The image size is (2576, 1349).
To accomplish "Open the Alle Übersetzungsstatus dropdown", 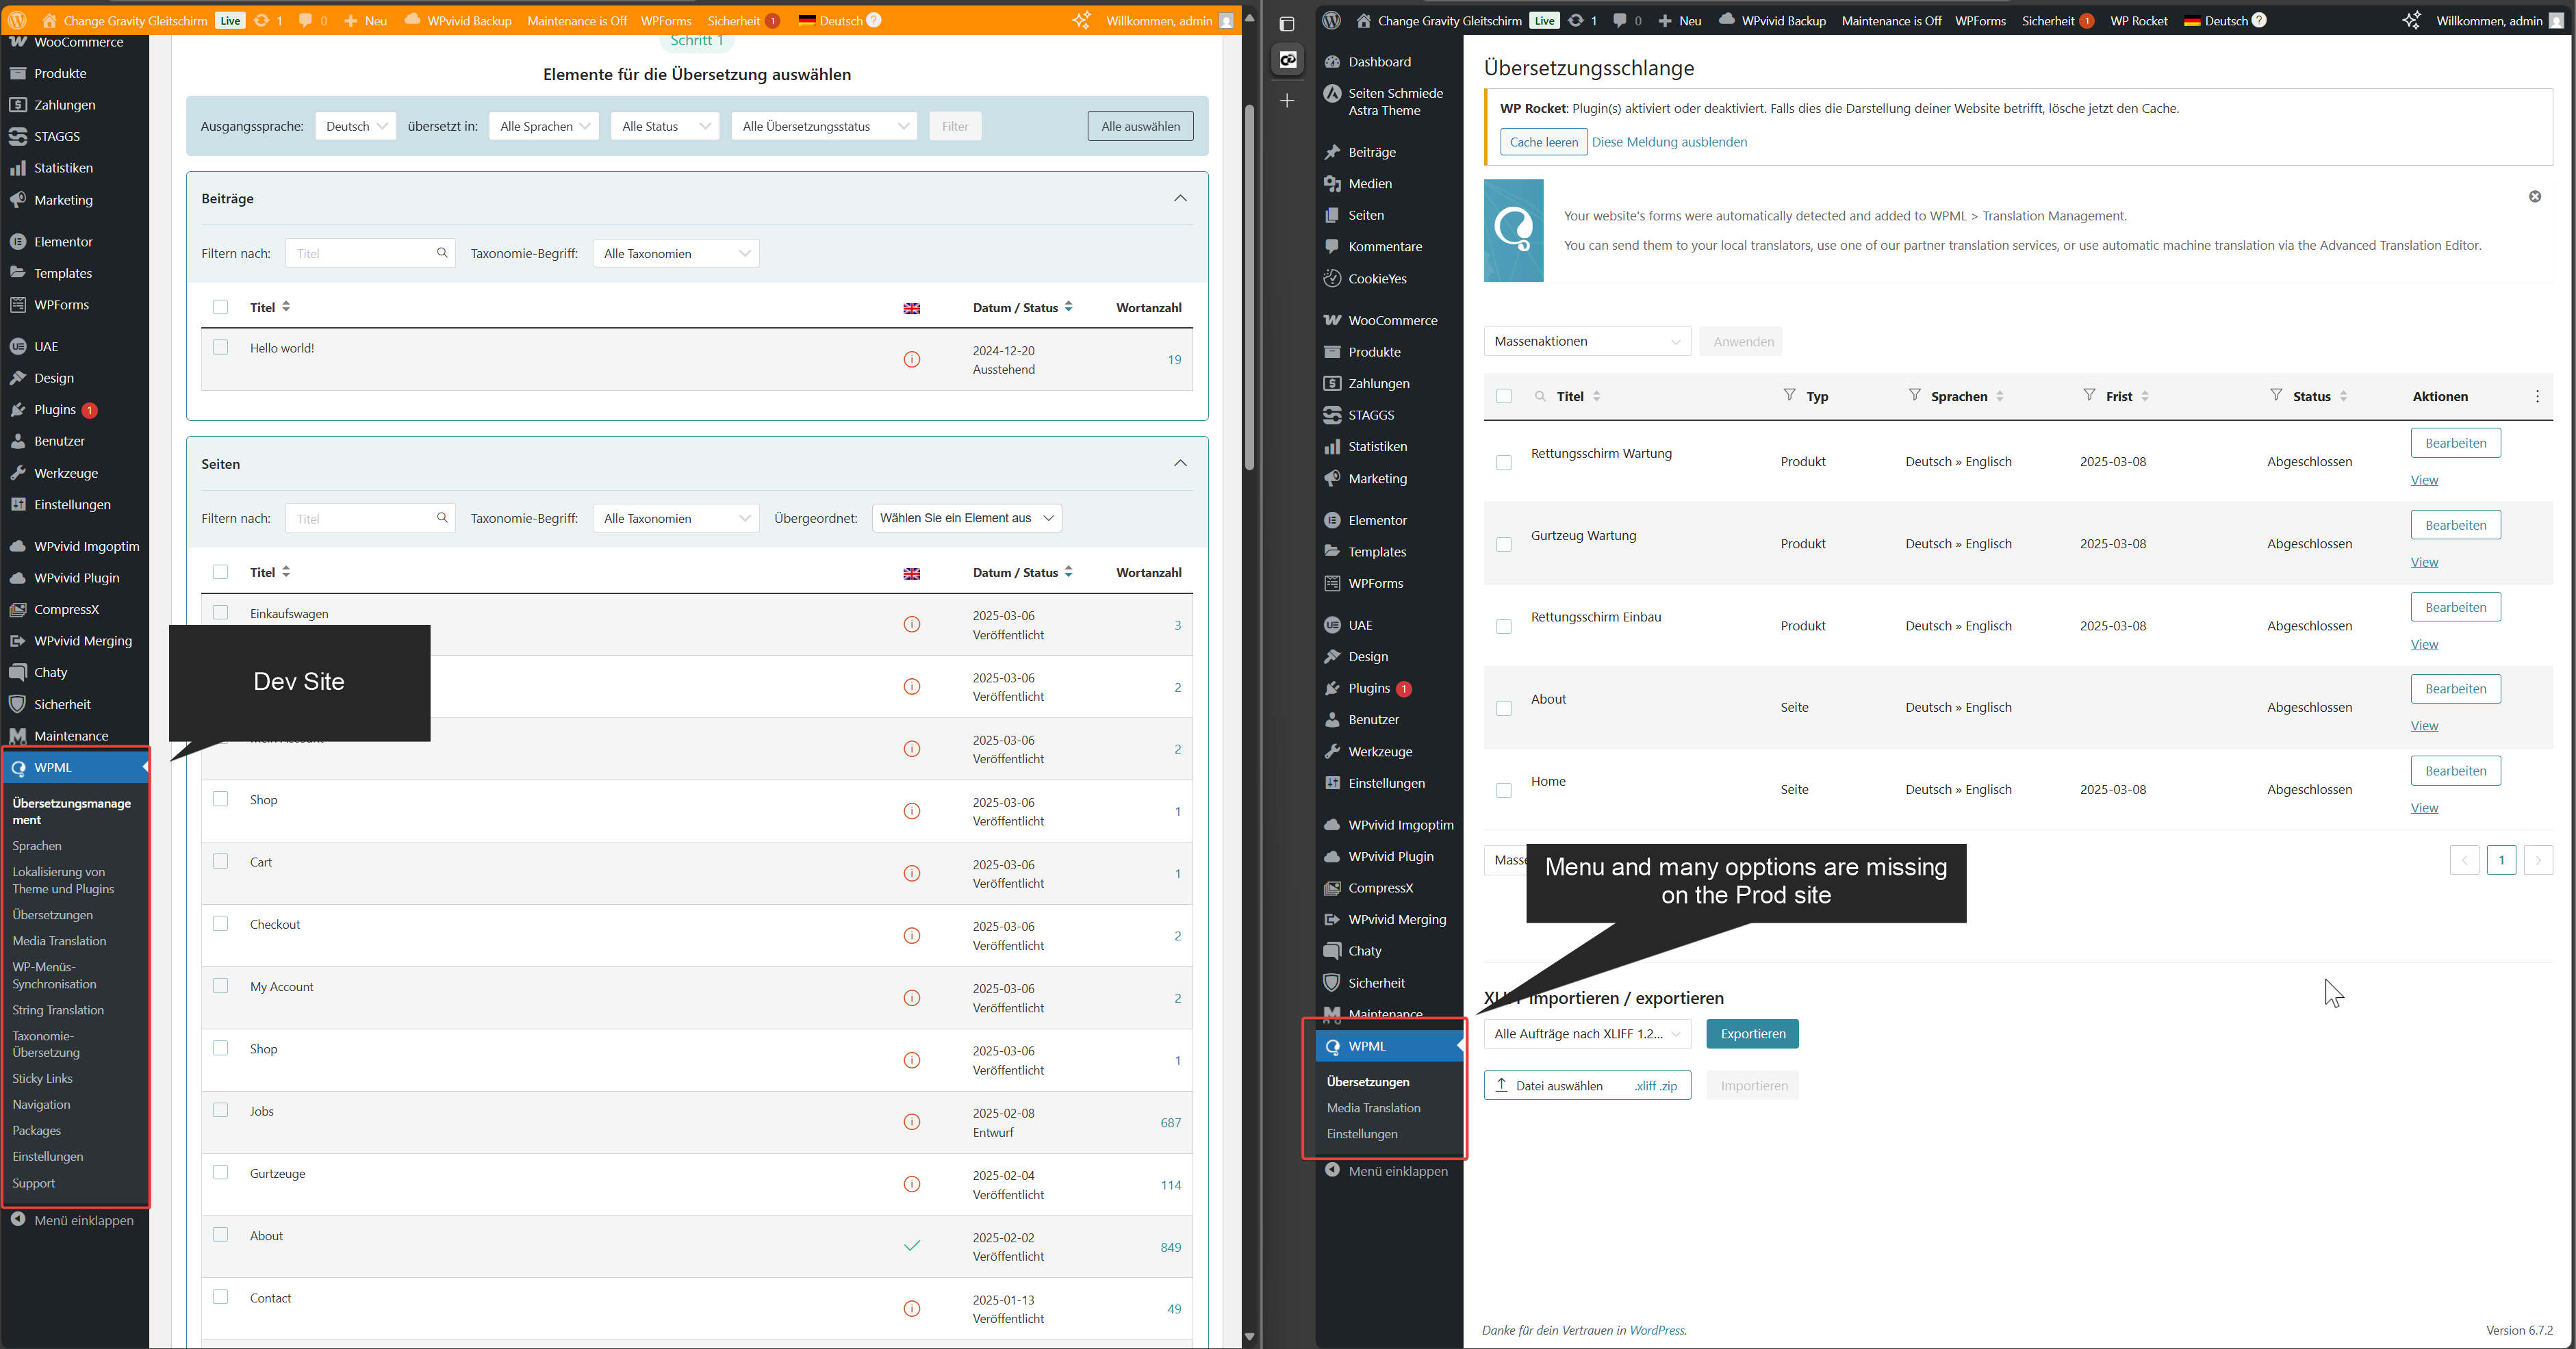I will click(824, 126).
